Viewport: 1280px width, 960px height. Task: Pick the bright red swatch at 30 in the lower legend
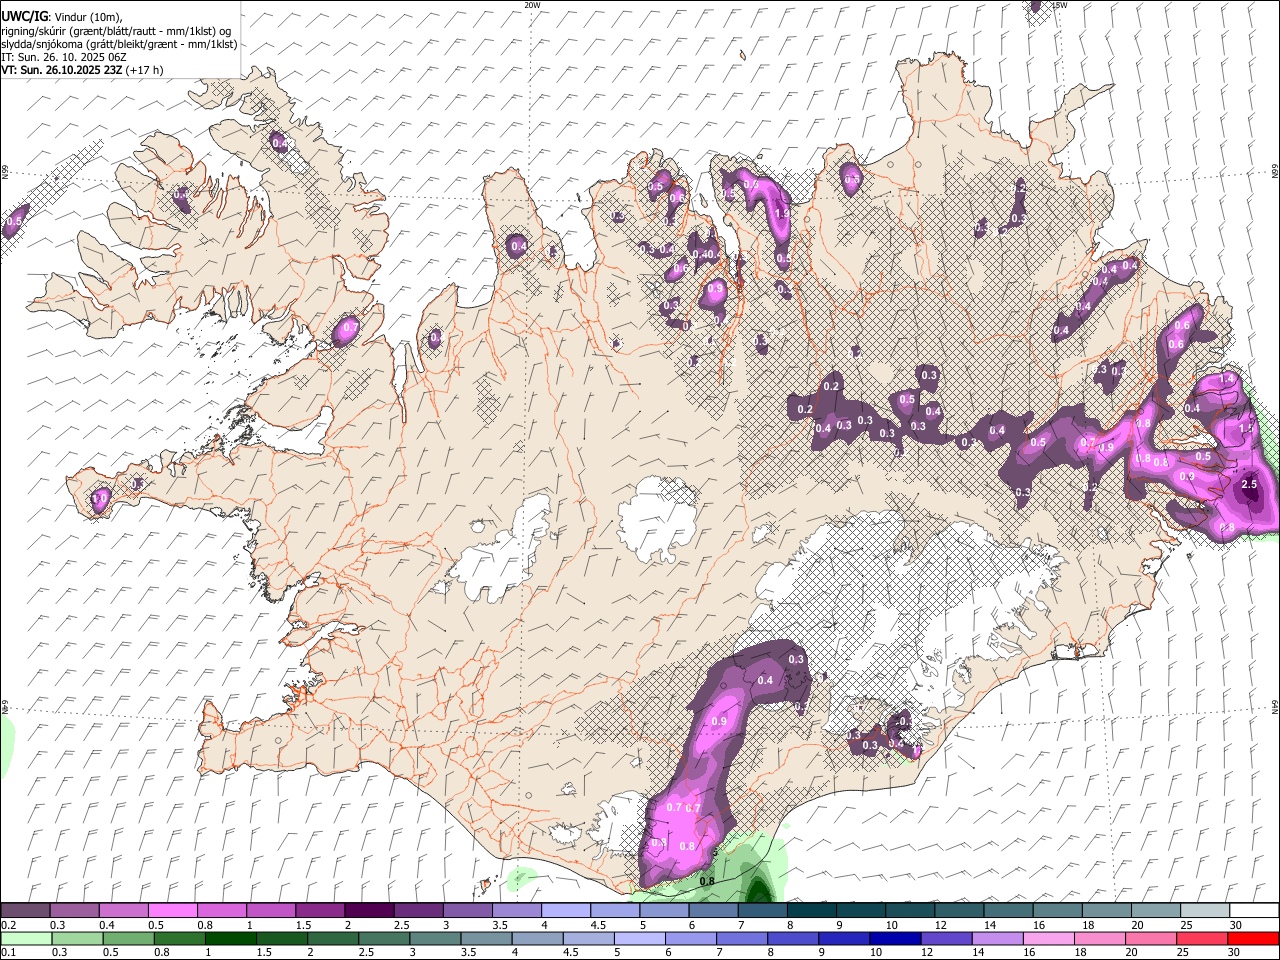pyautogui.click(x=1253, y=939)
